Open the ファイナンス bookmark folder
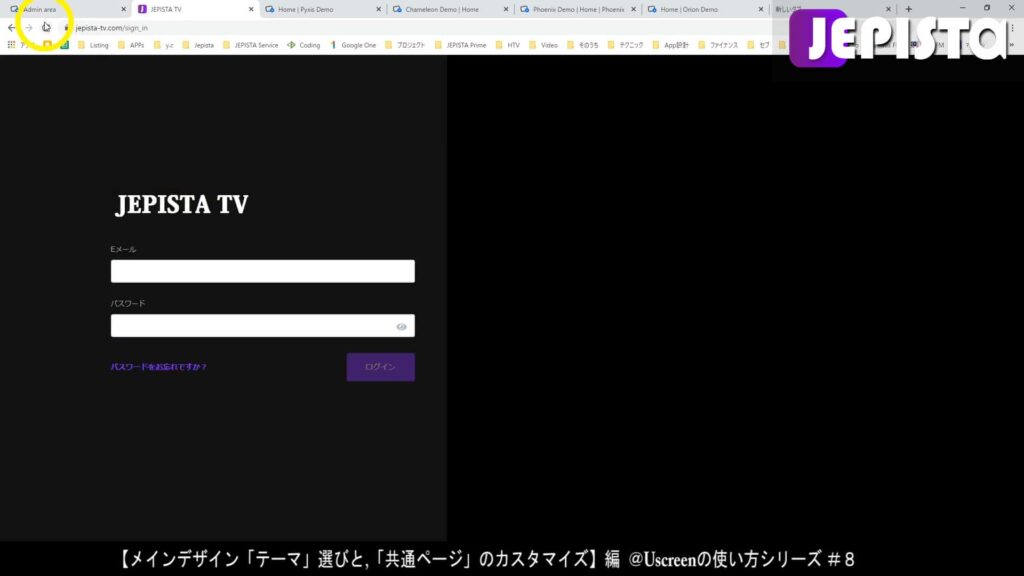Viewport: 1024px width, 576px height. [718, 45]
